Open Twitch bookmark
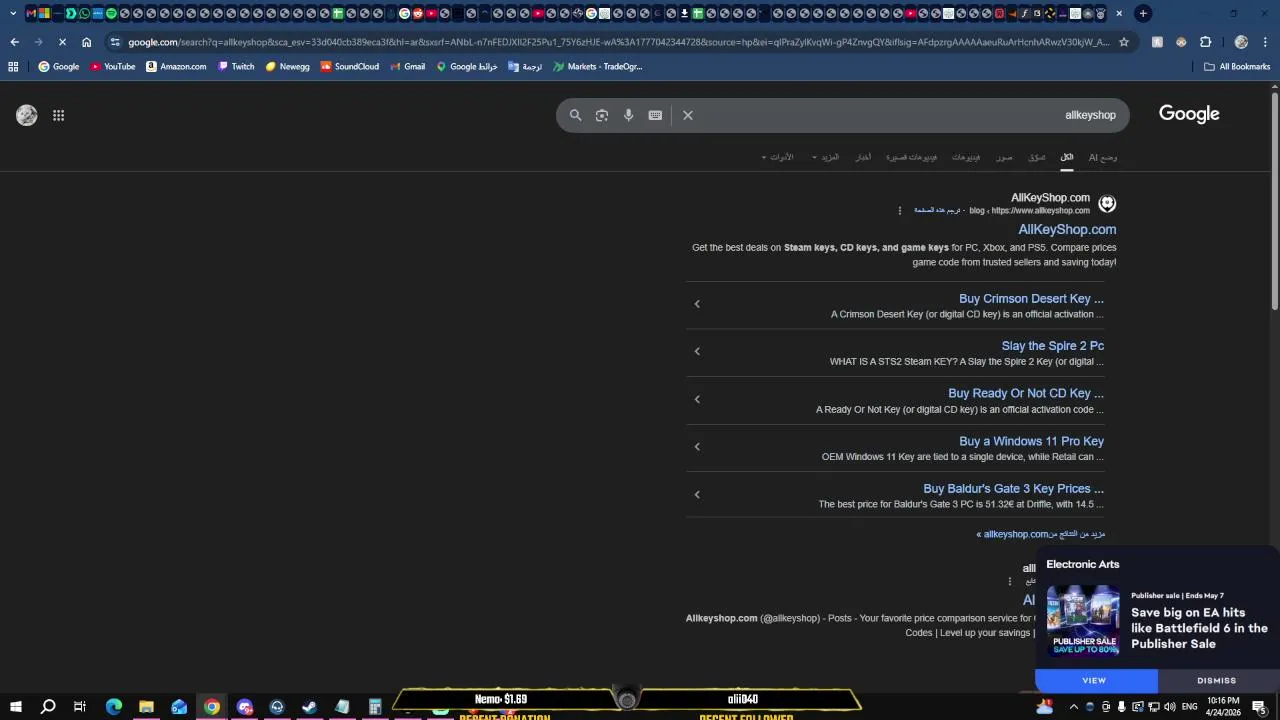 (x=236, y=67)
